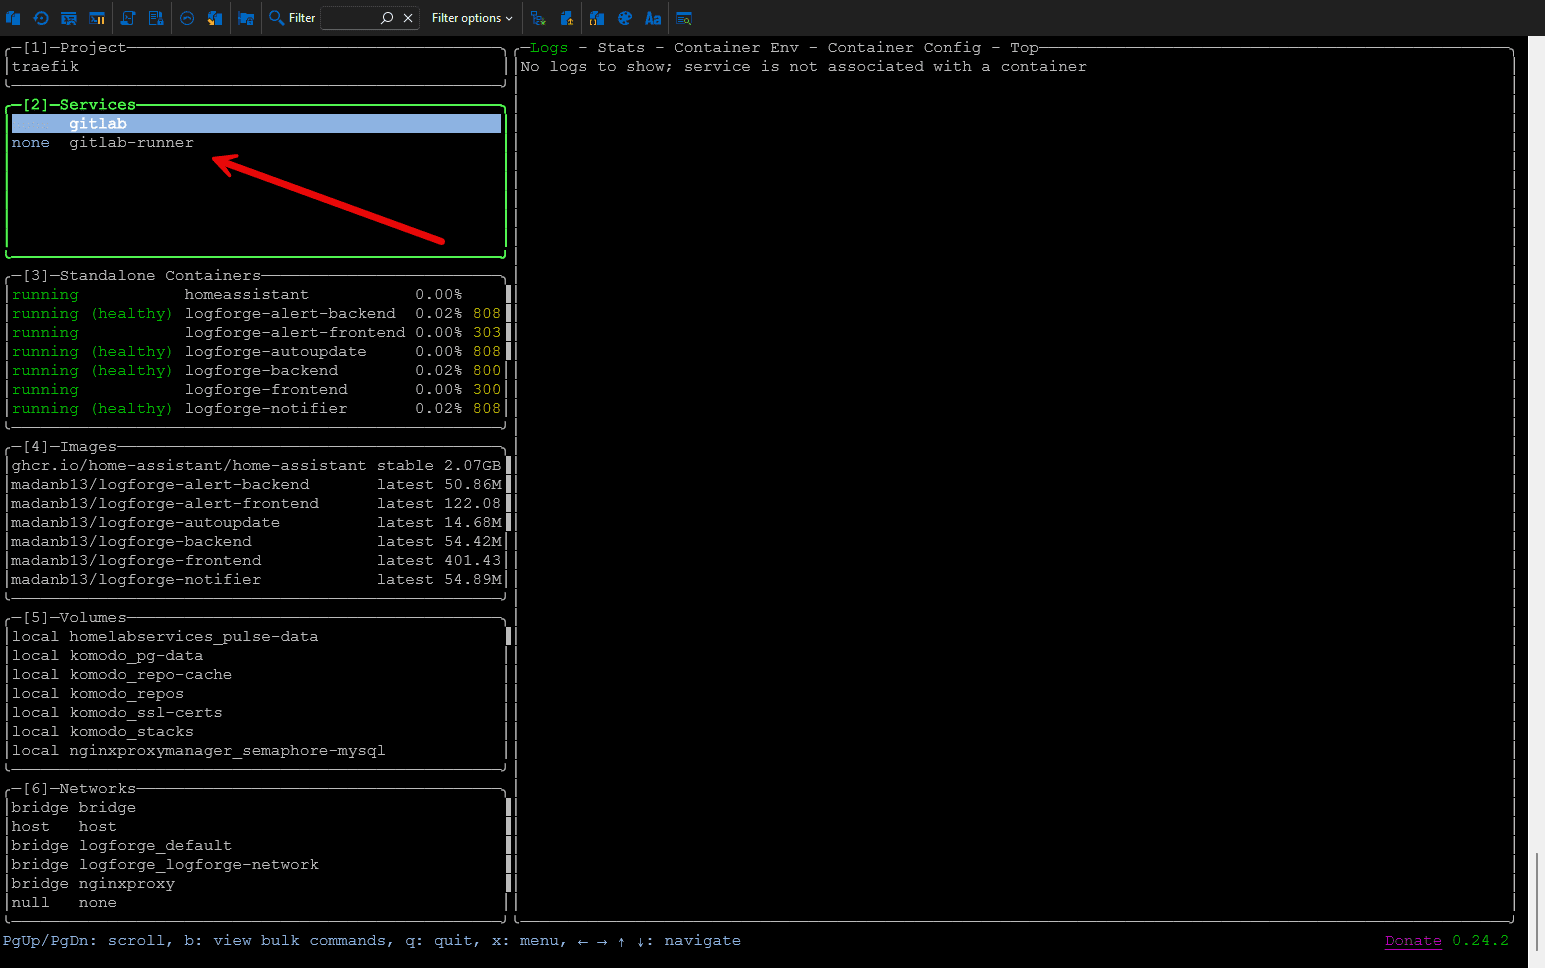Image resolution: width=1545 pixels, height=968 pixels.
Task: Click the network tree icon after Filter options
Action: [x=538, y=18]
